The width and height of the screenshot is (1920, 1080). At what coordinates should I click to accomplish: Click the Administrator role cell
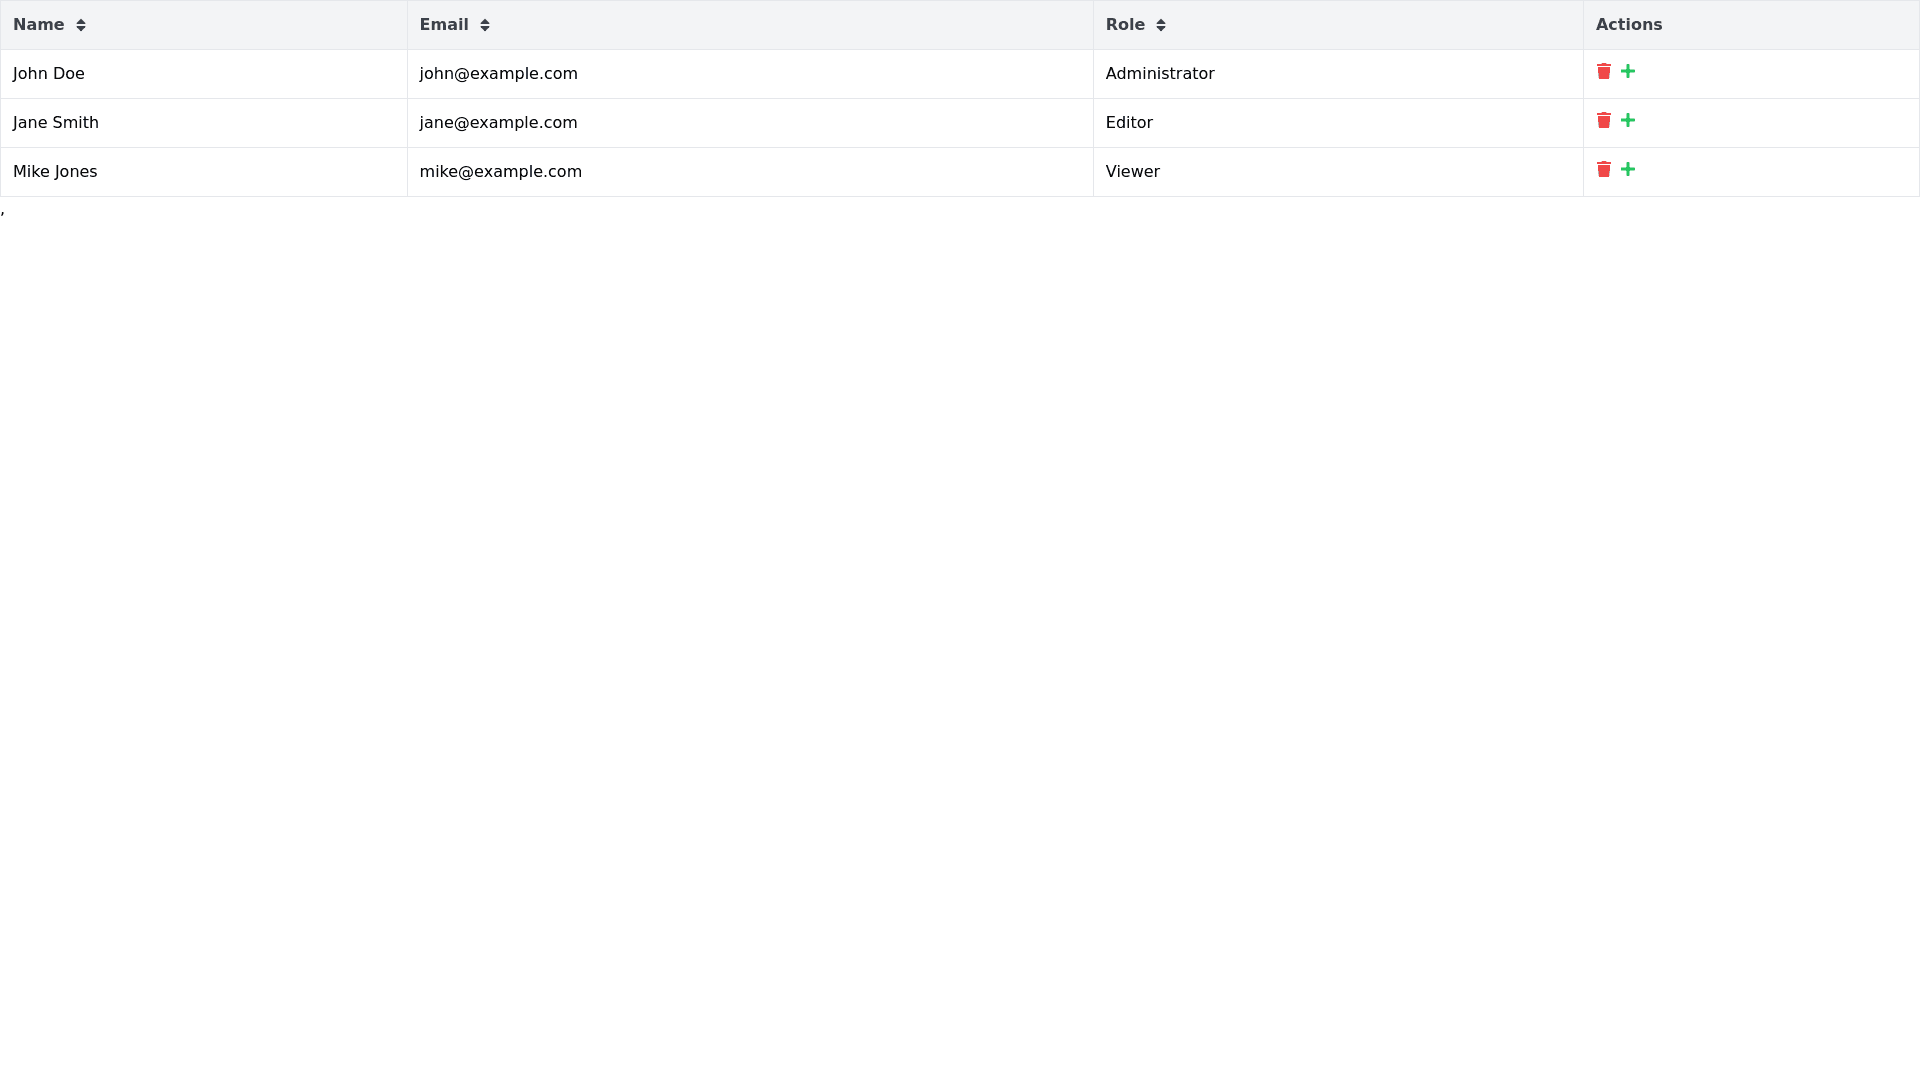pos(1160,74)
